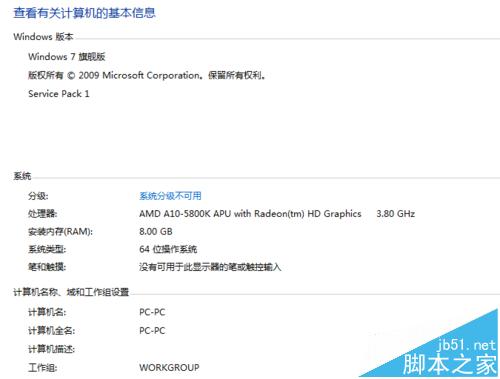Select the Service Pack 1 text
The width and height of the screenshot is (500, 379).
tap(59, 94)
